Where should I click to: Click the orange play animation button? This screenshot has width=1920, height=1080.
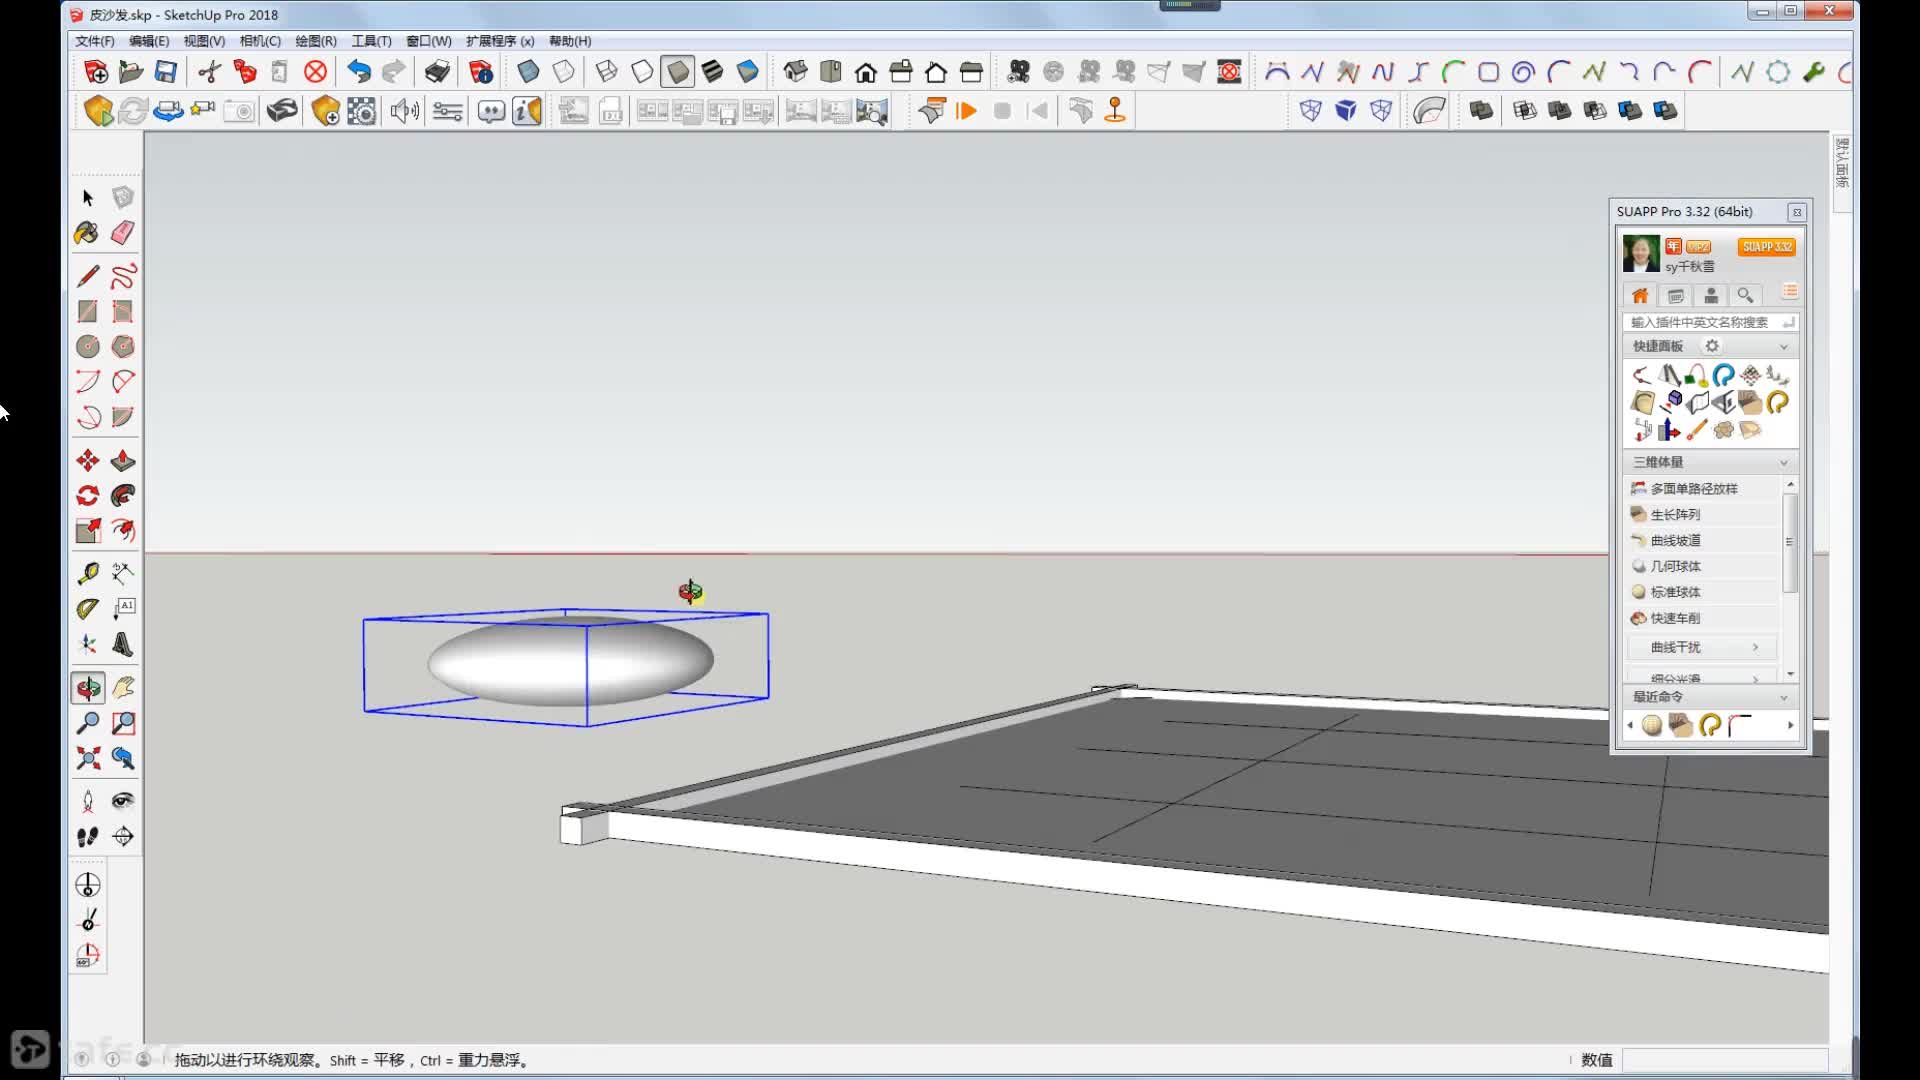(966, 111)
